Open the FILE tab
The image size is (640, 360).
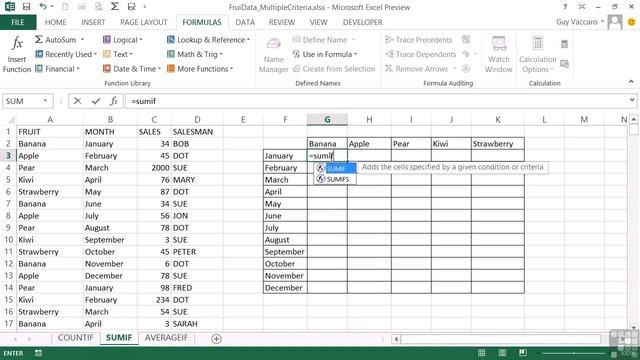tap(18, 22)
